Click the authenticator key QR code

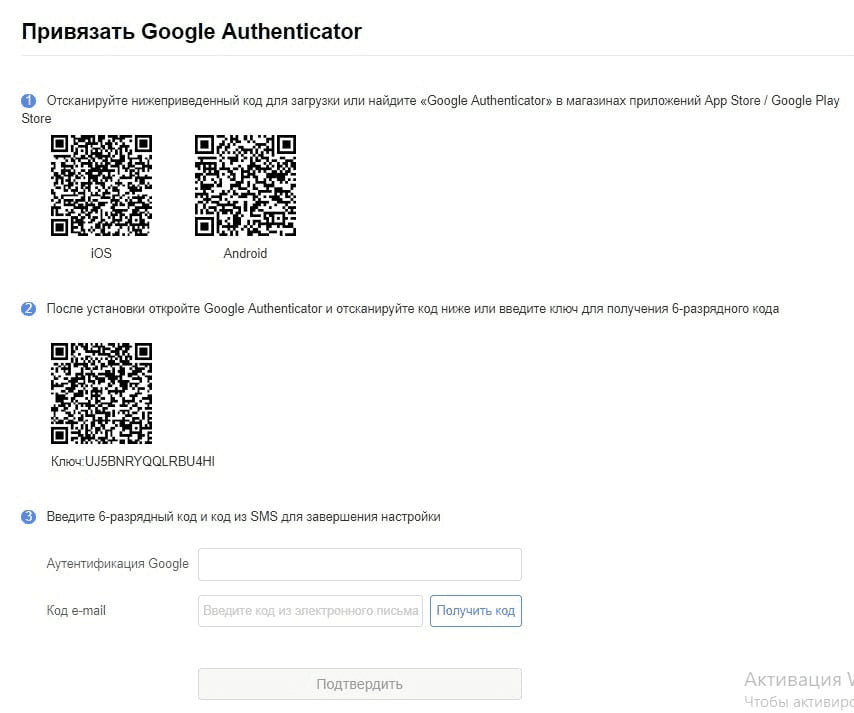click(101, 393)
